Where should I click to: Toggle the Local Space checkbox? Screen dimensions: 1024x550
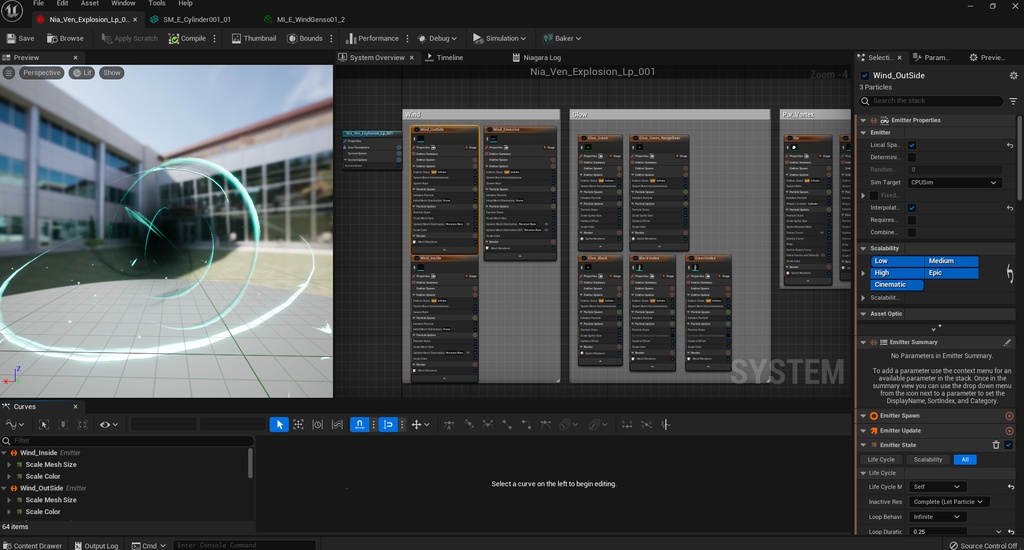912,145
